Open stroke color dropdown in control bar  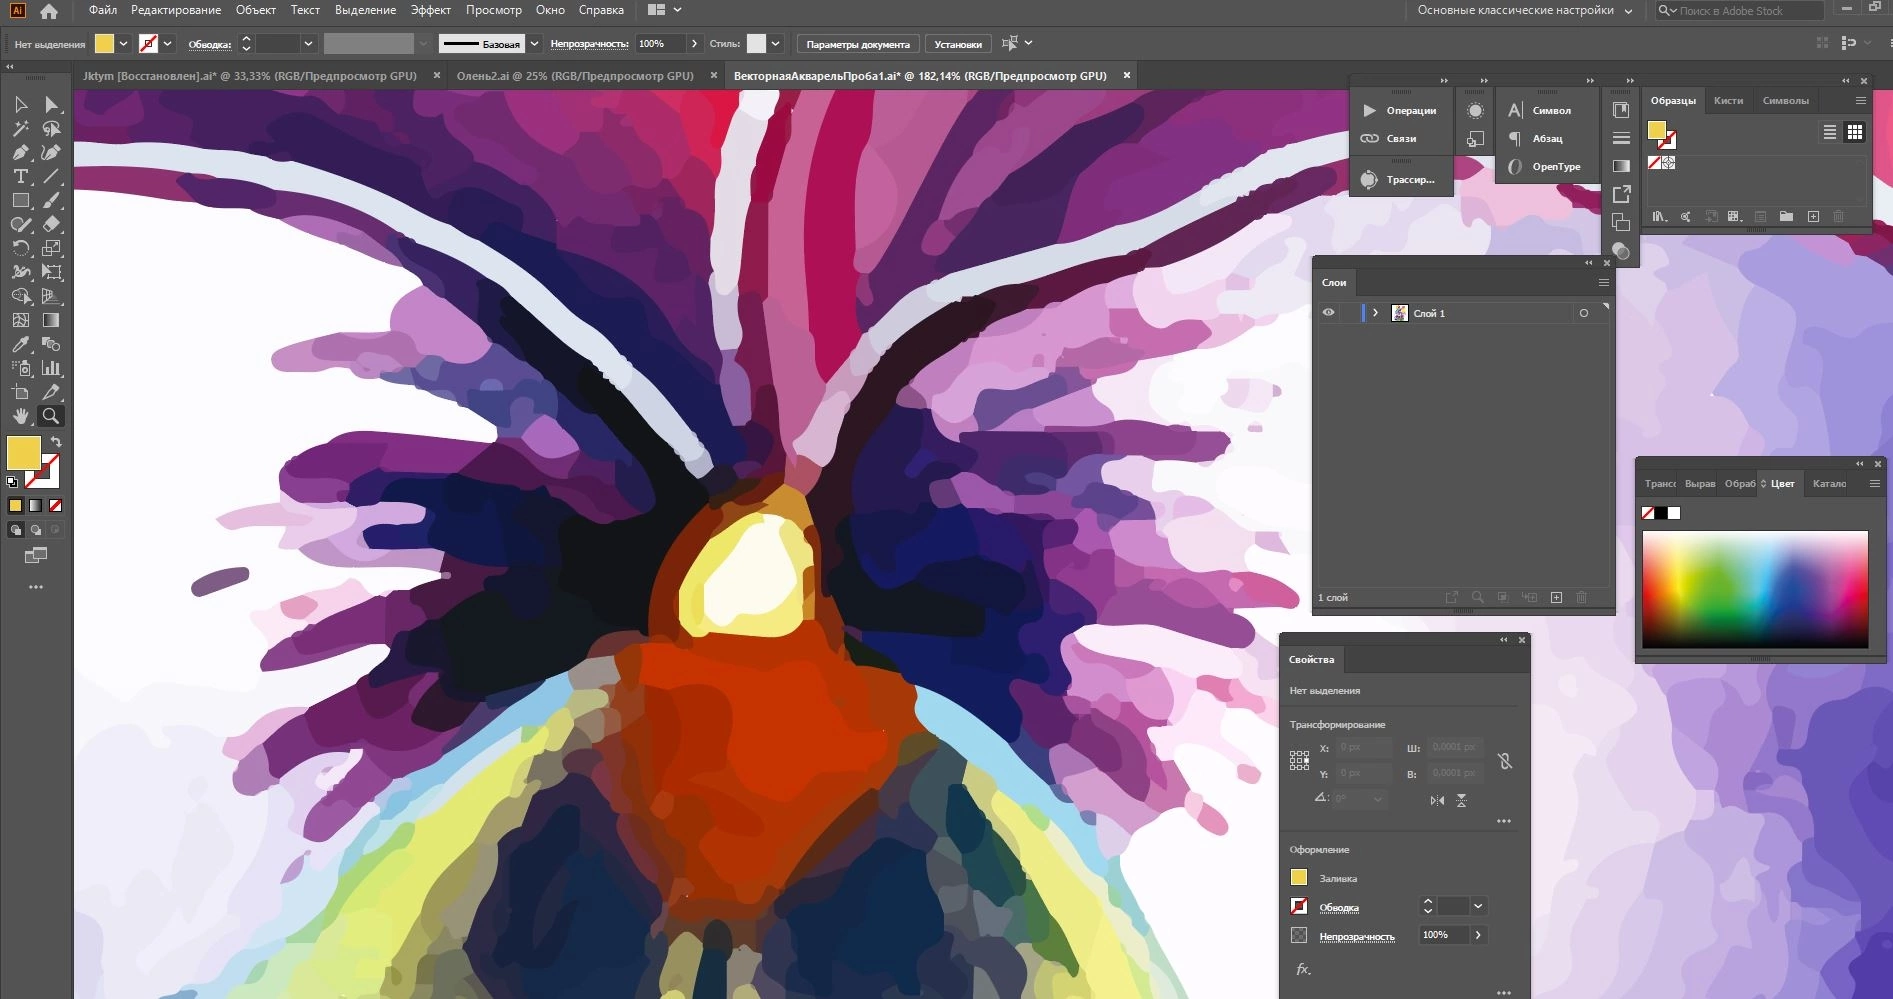167,44
